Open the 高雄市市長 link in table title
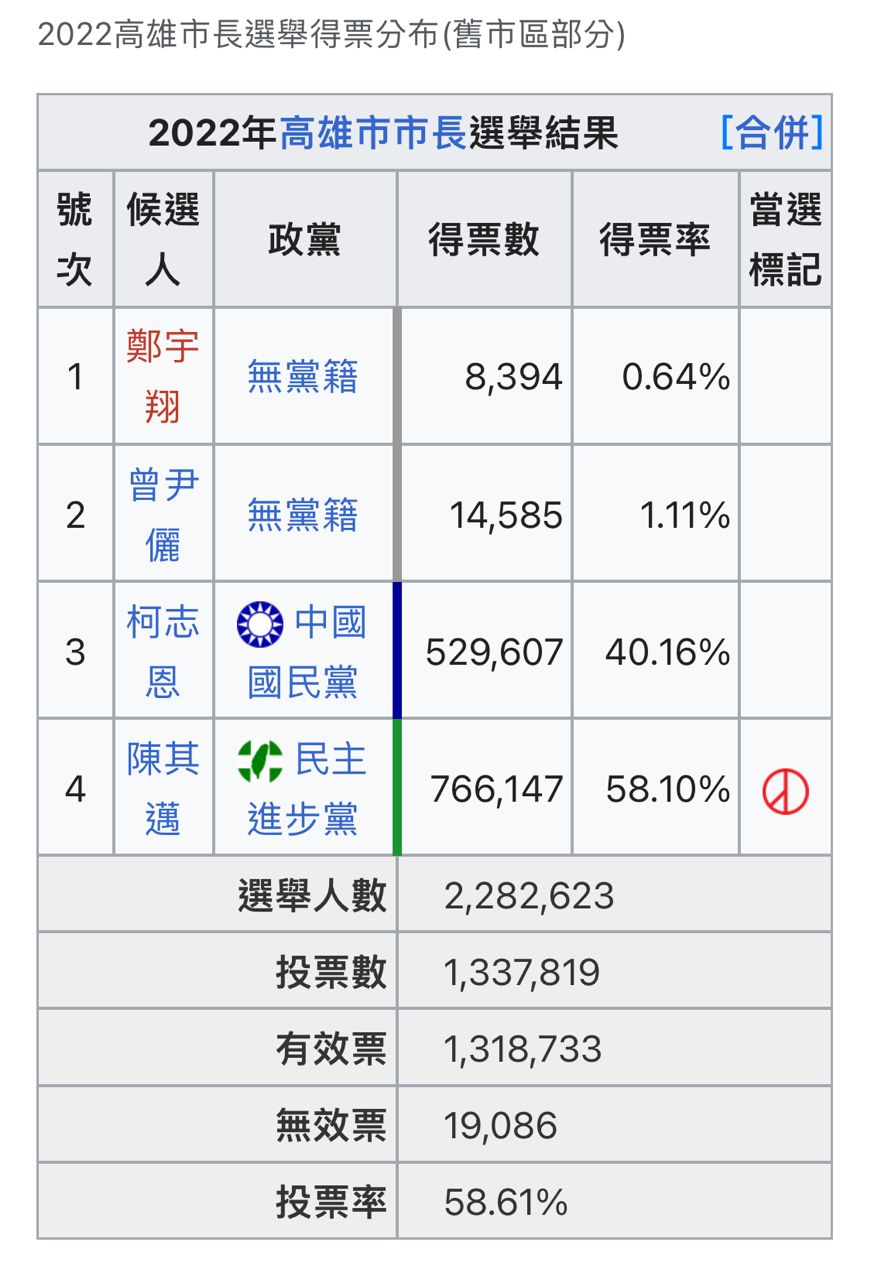This screenshot has width=871, height=1280. click(372, 133)
